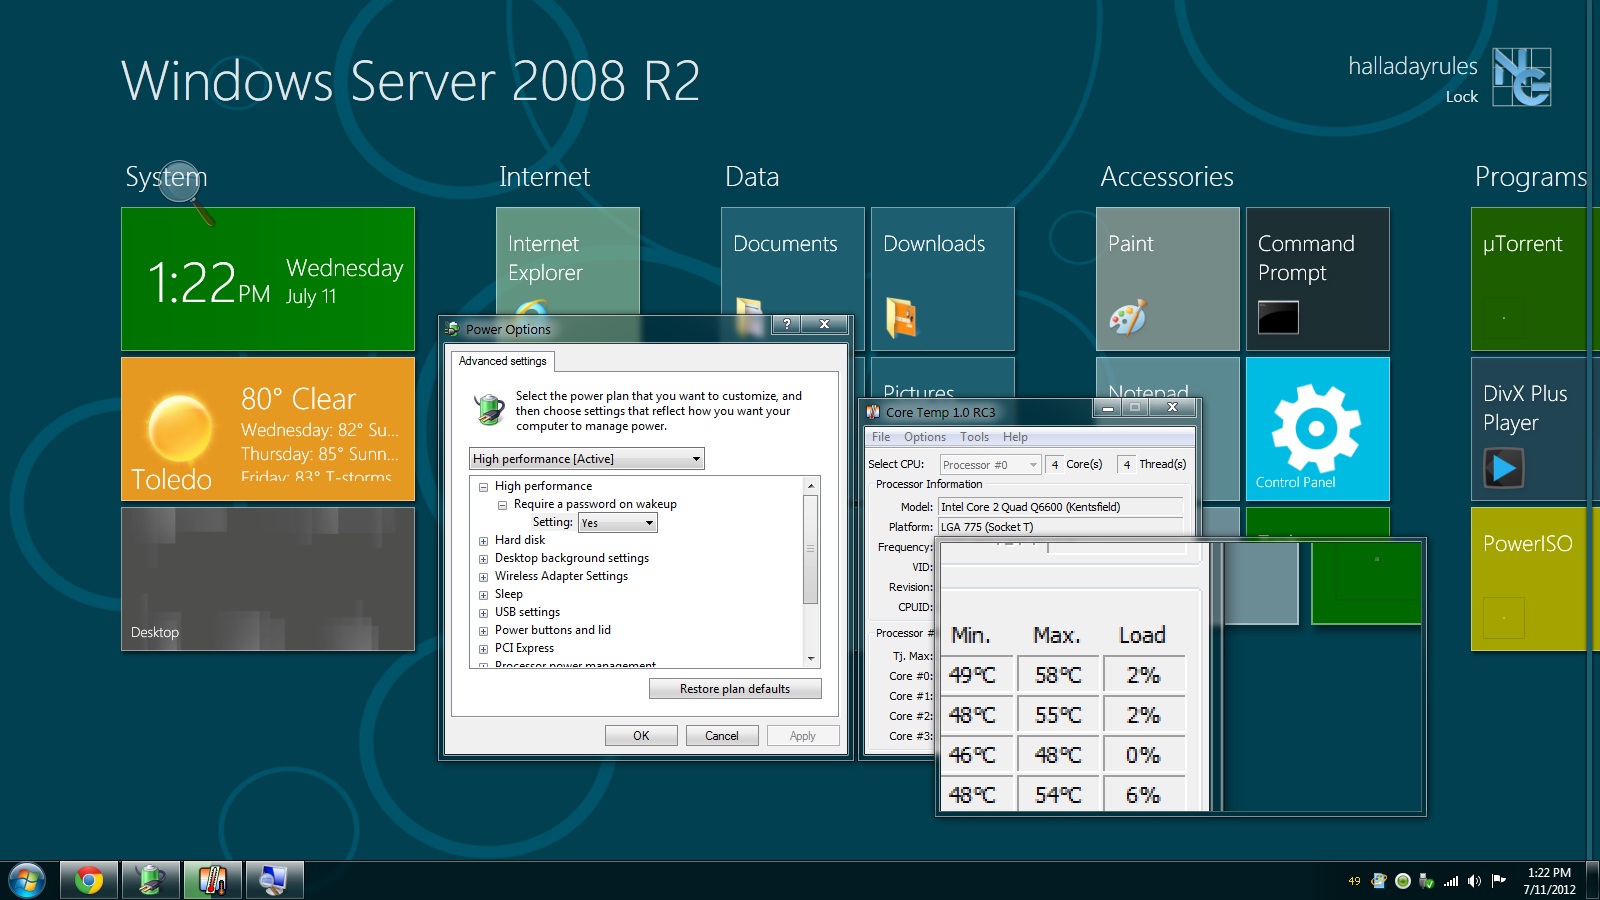The height and width of the screenshot is (900, 1600).
Task: Open the computer-monitor icon in the taskbar
Action: [x=275, y=880]
